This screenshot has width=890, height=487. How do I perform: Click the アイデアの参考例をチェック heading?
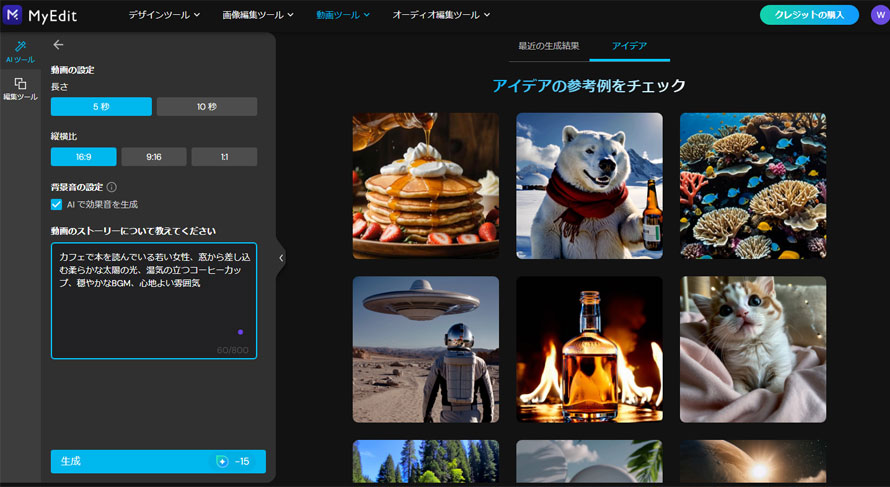(589, 86)
